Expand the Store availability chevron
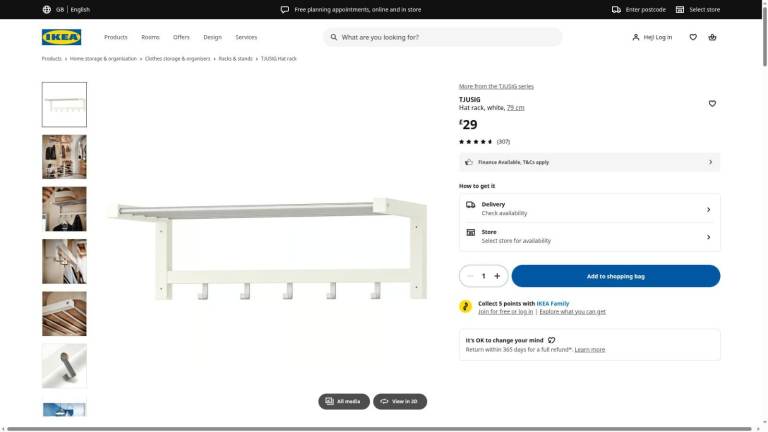768x432 pixels. coord(708,237)
